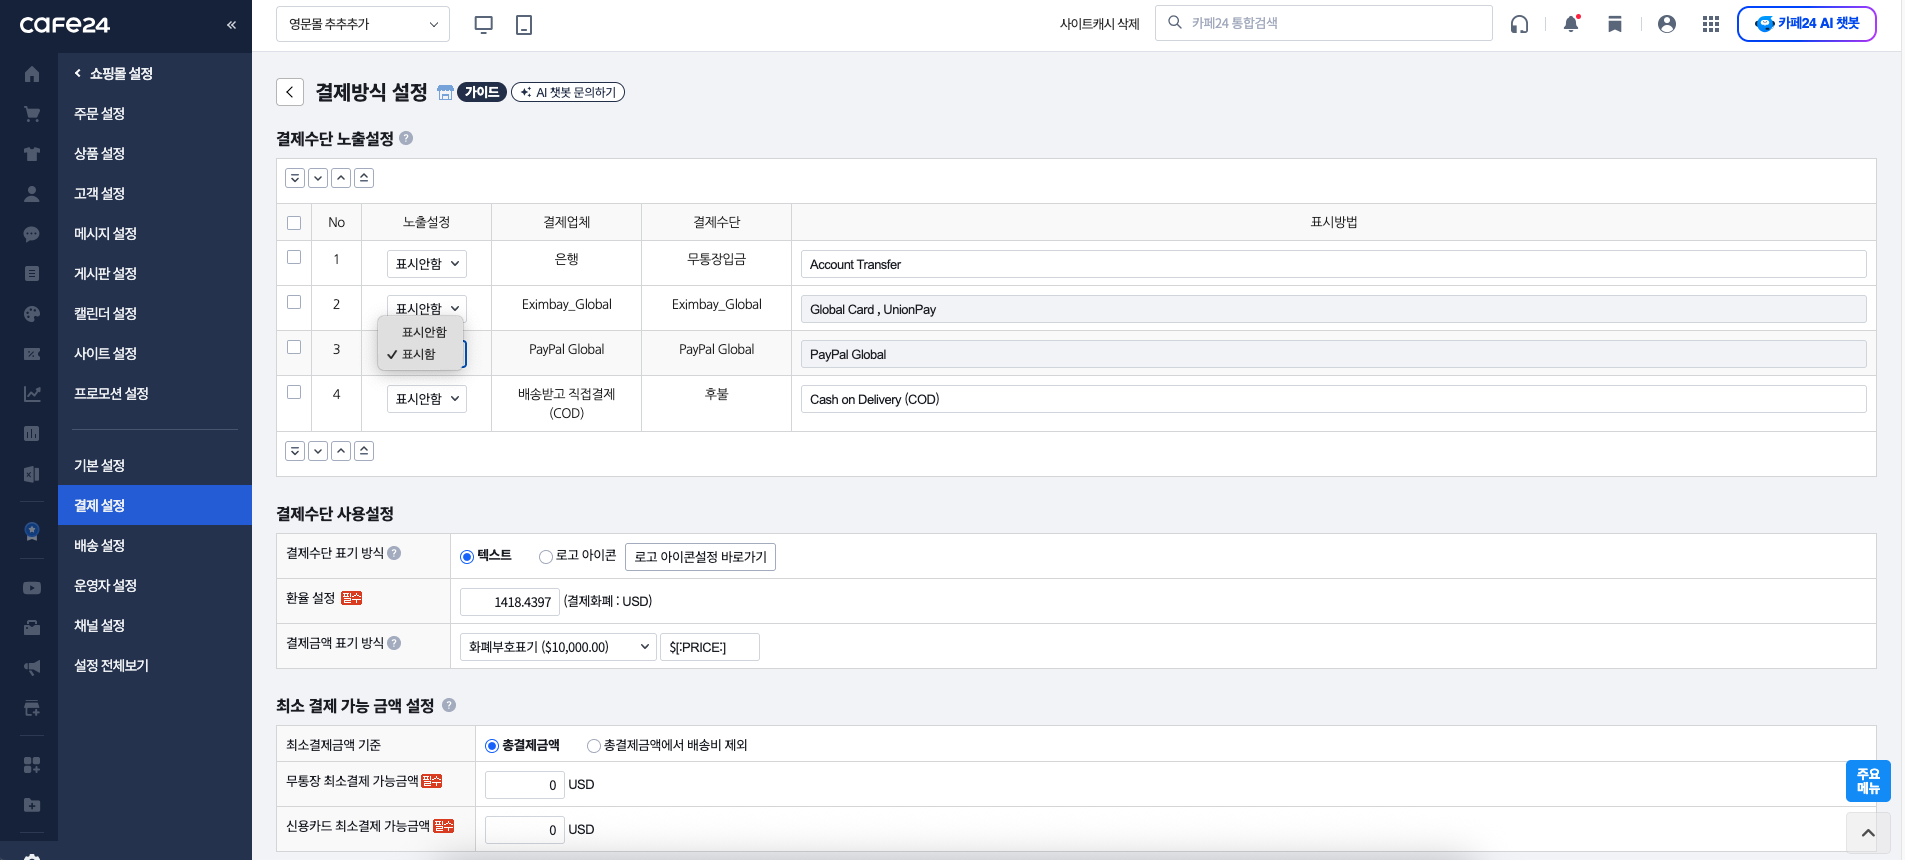The height and width of the screenshot is (860, 1905).
Task: Expand the 화폐부호표기 price format dropdown
Action: tap(558, 647)
